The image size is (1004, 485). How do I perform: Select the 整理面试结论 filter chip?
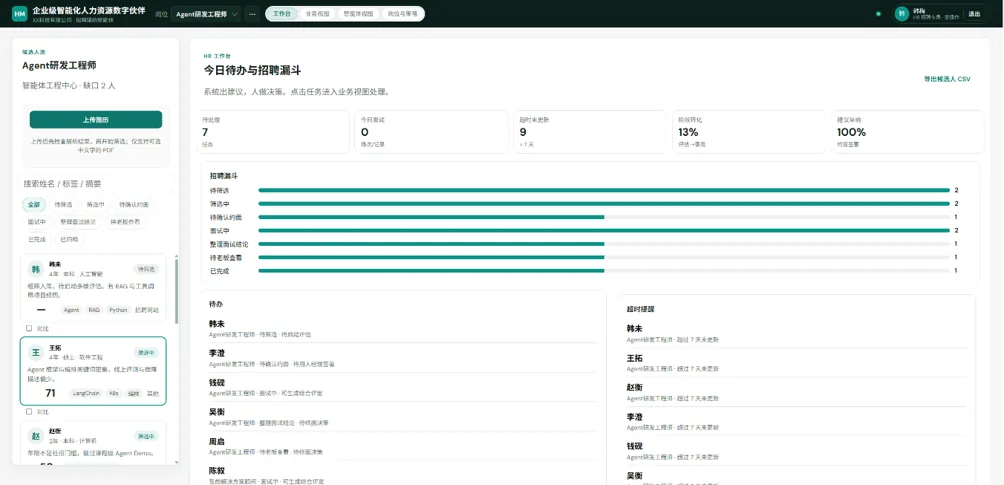78,222
